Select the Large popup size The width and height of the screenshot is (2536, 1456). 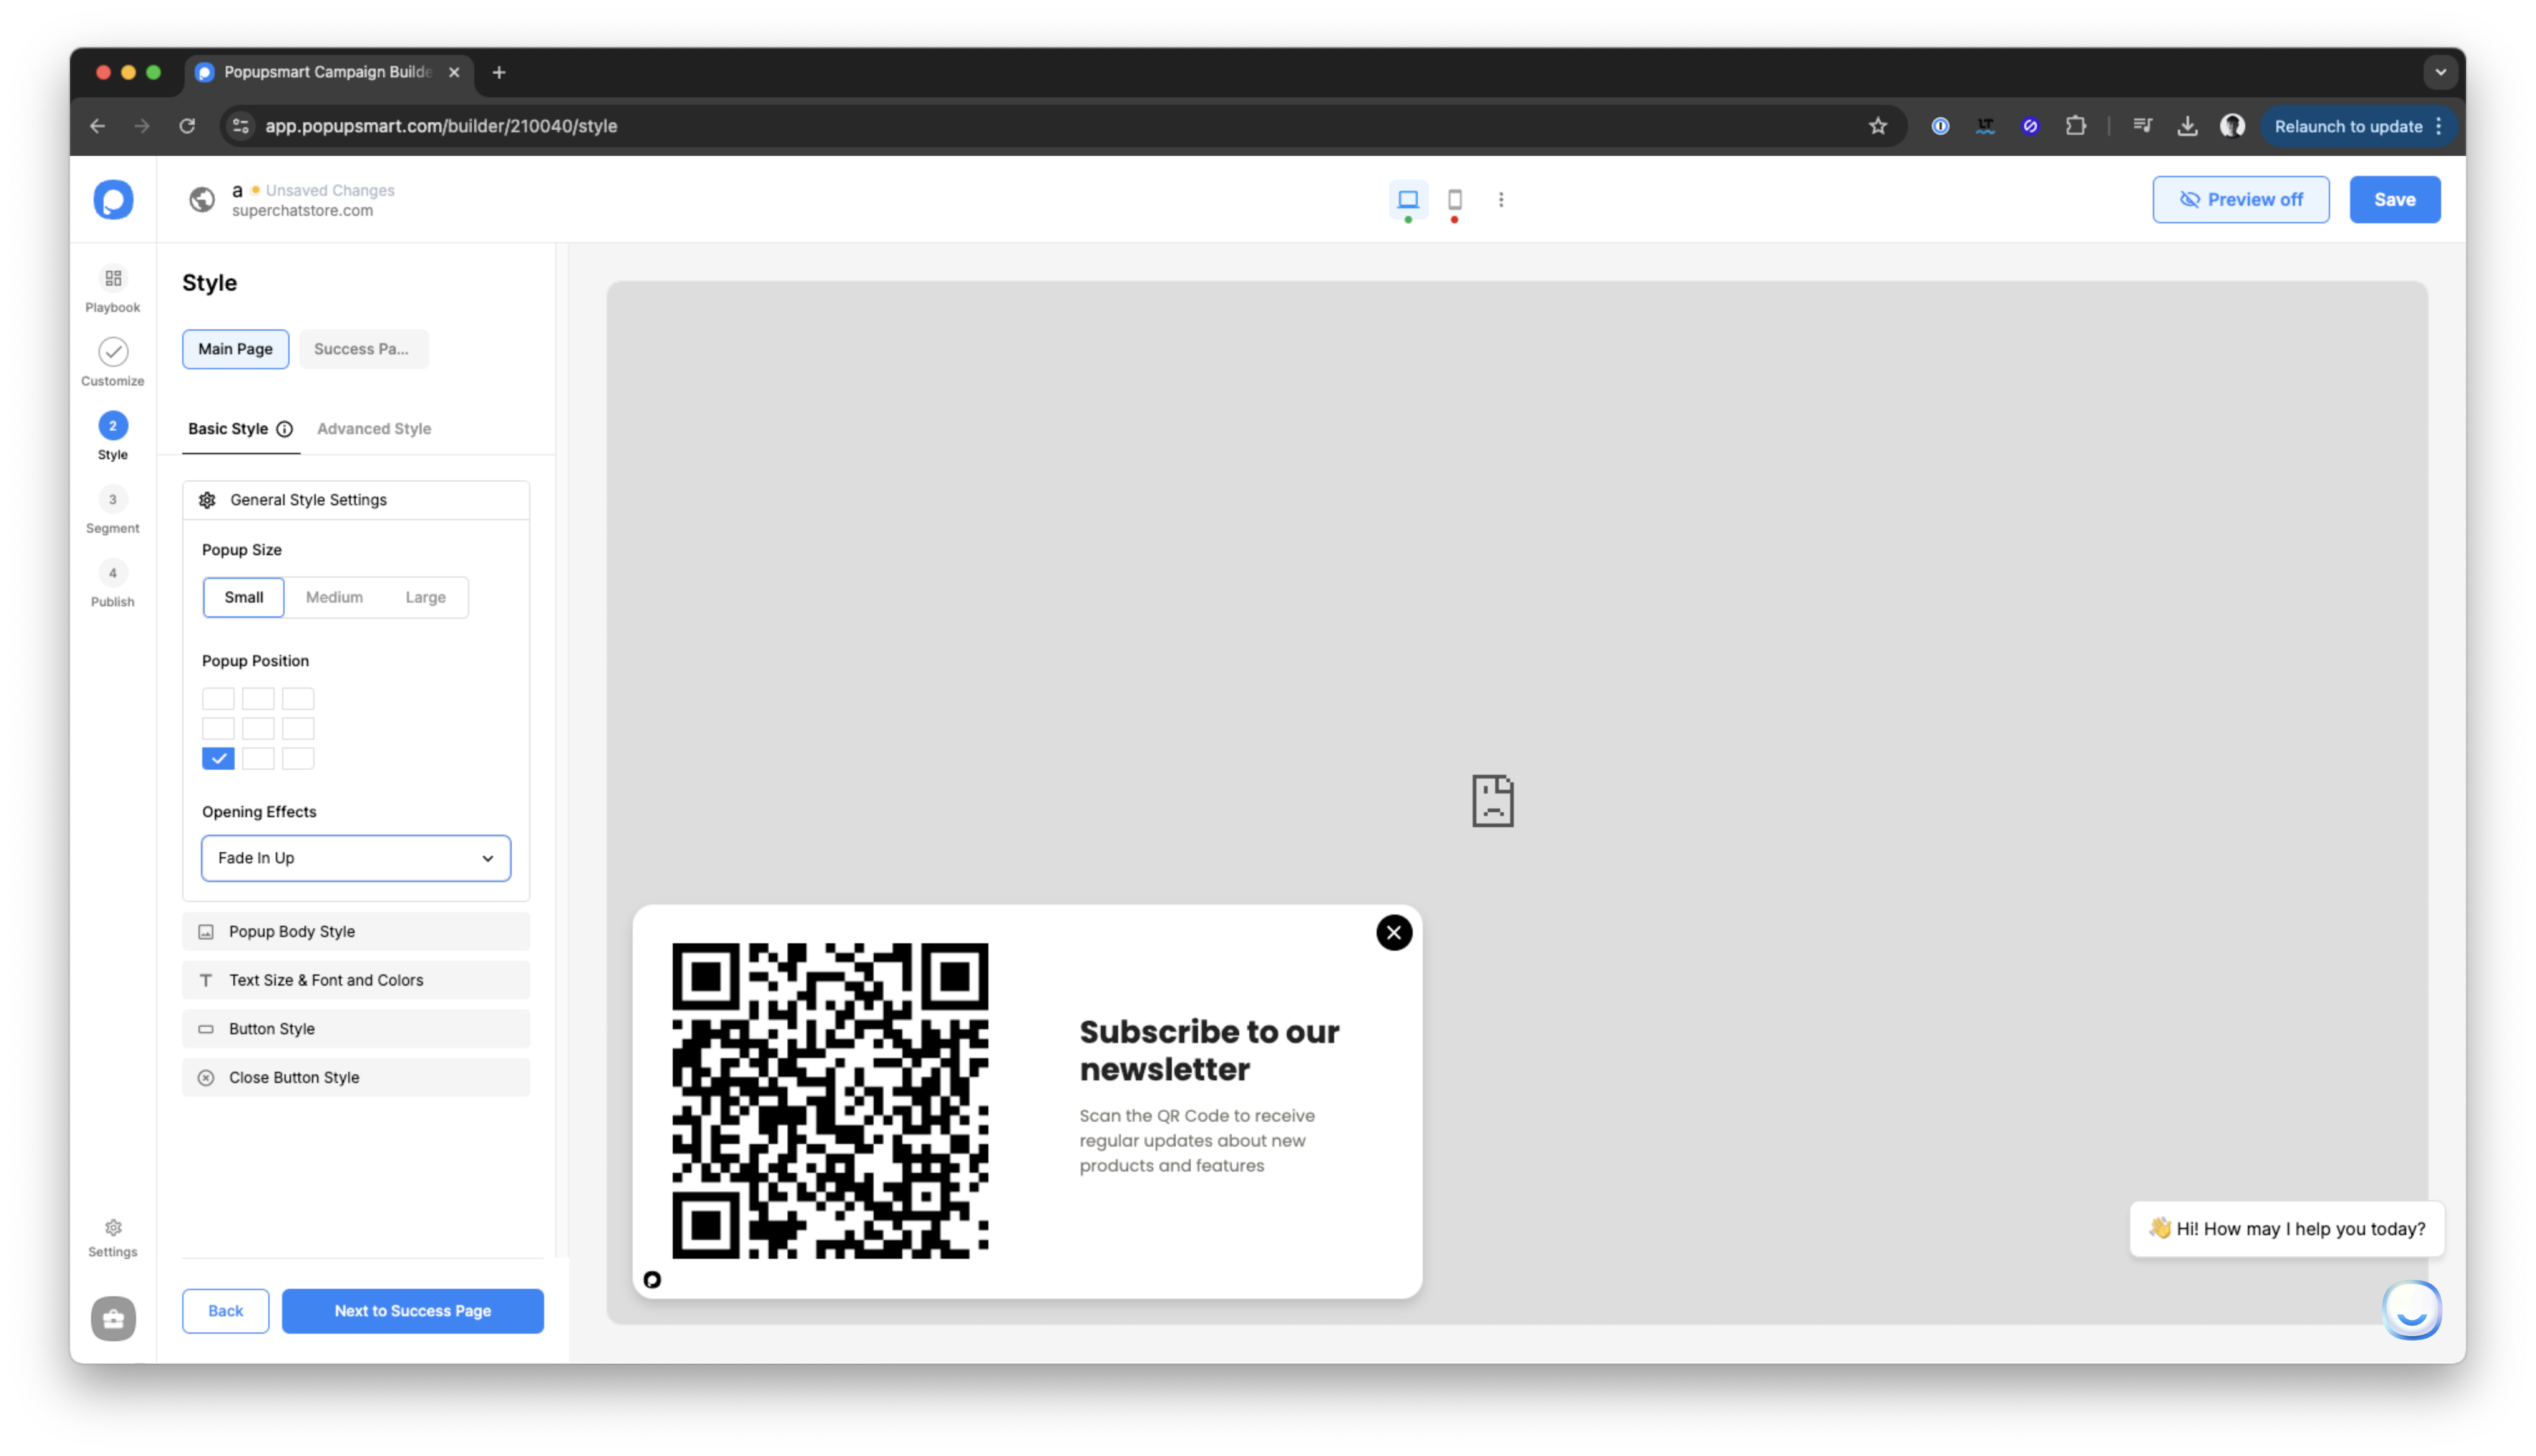tap(425, 597)
